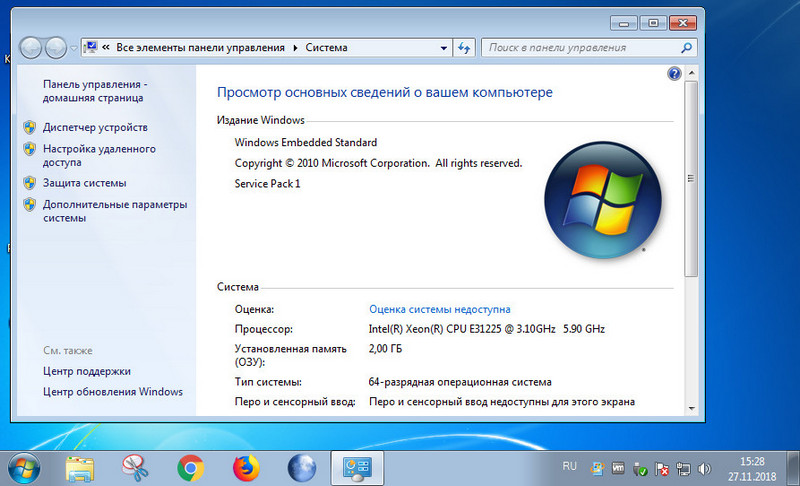
Task: Click the 64-разрядная операционная система text
Action: tap(460, 382)
